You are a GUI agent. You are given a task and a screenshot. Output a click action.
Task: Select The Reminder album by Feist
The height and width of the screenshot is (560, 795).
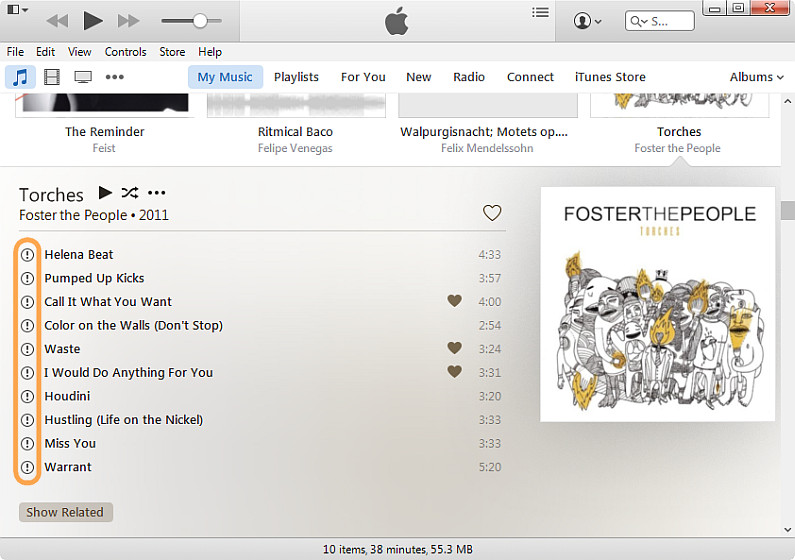pos(104,132)
